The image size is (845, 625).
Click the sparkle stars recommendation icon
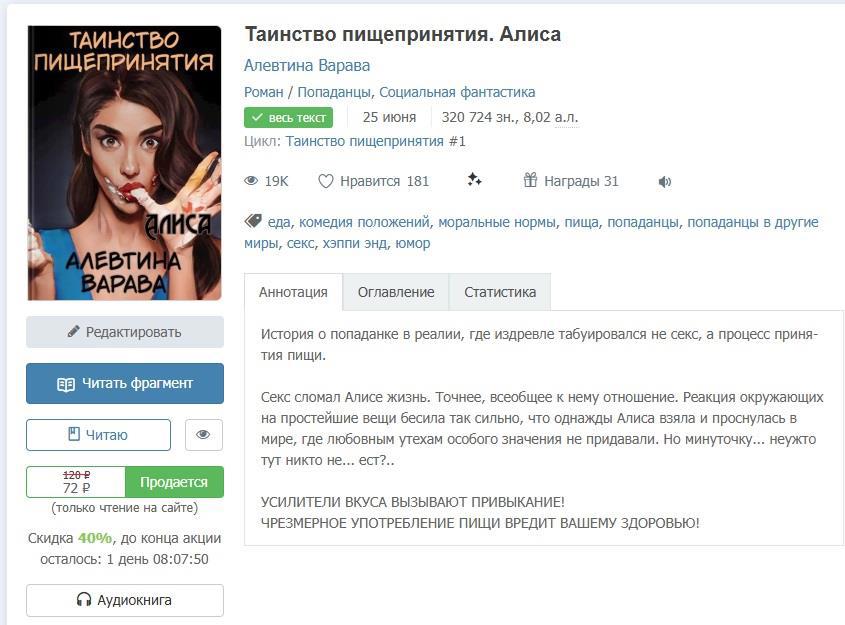[474, 179]
